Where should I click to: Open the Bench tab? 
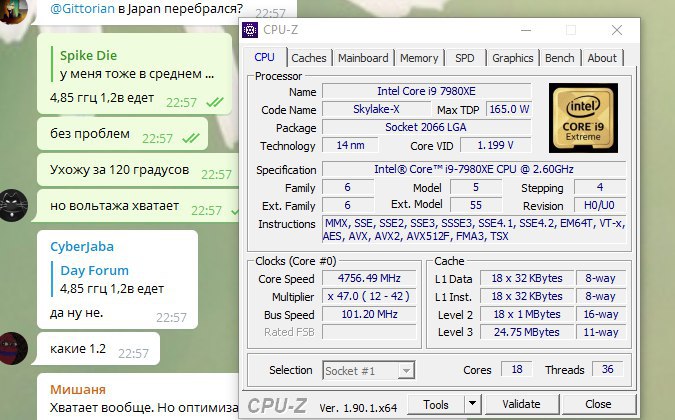tap(559, 58)
